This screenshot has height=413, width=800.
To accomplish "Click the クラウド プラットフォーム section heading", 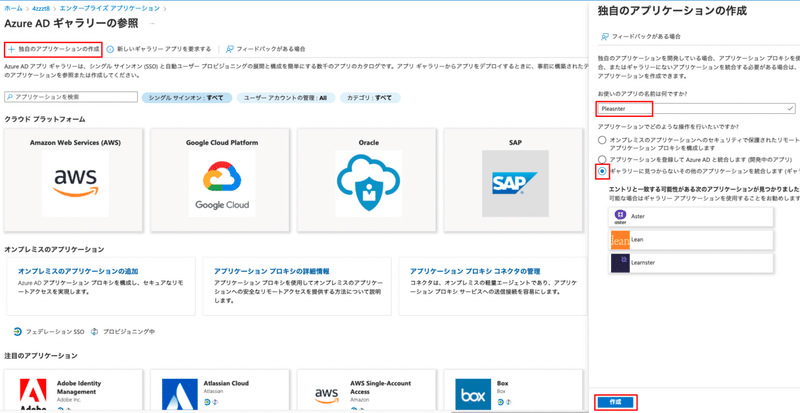I will [44, 119].
